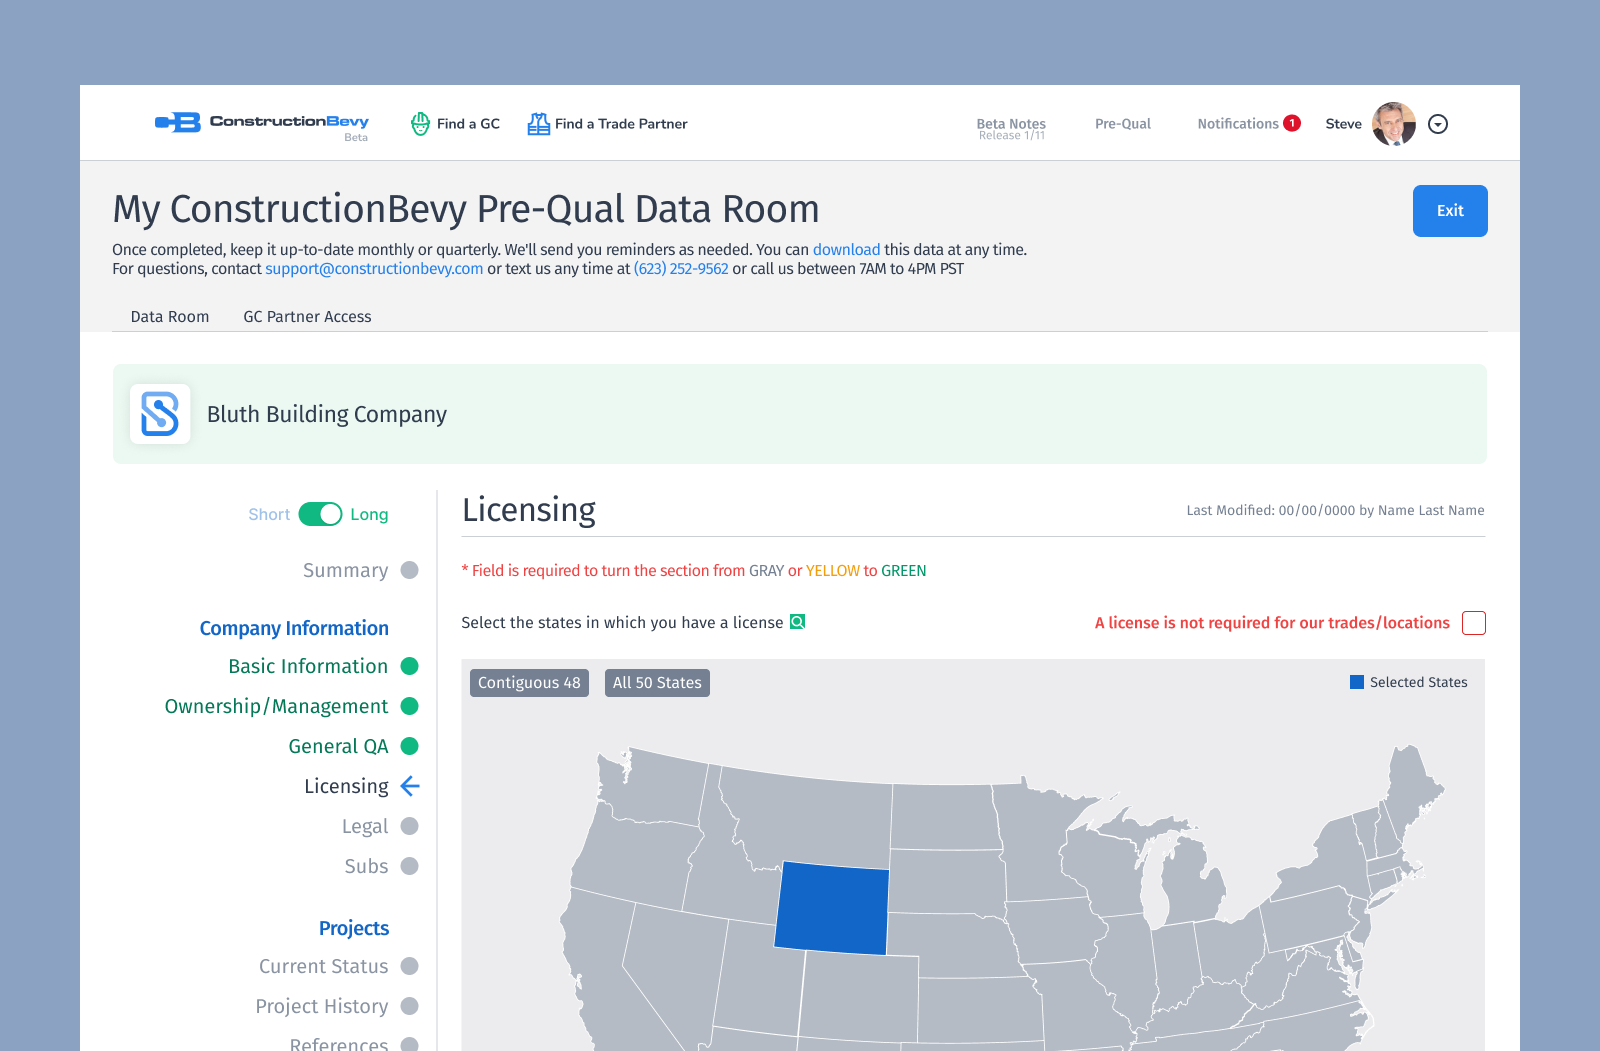This screenshot has height=1051, width=1600.
Task: Click the gray Current Status dot
Action: [x=409, y=966]
